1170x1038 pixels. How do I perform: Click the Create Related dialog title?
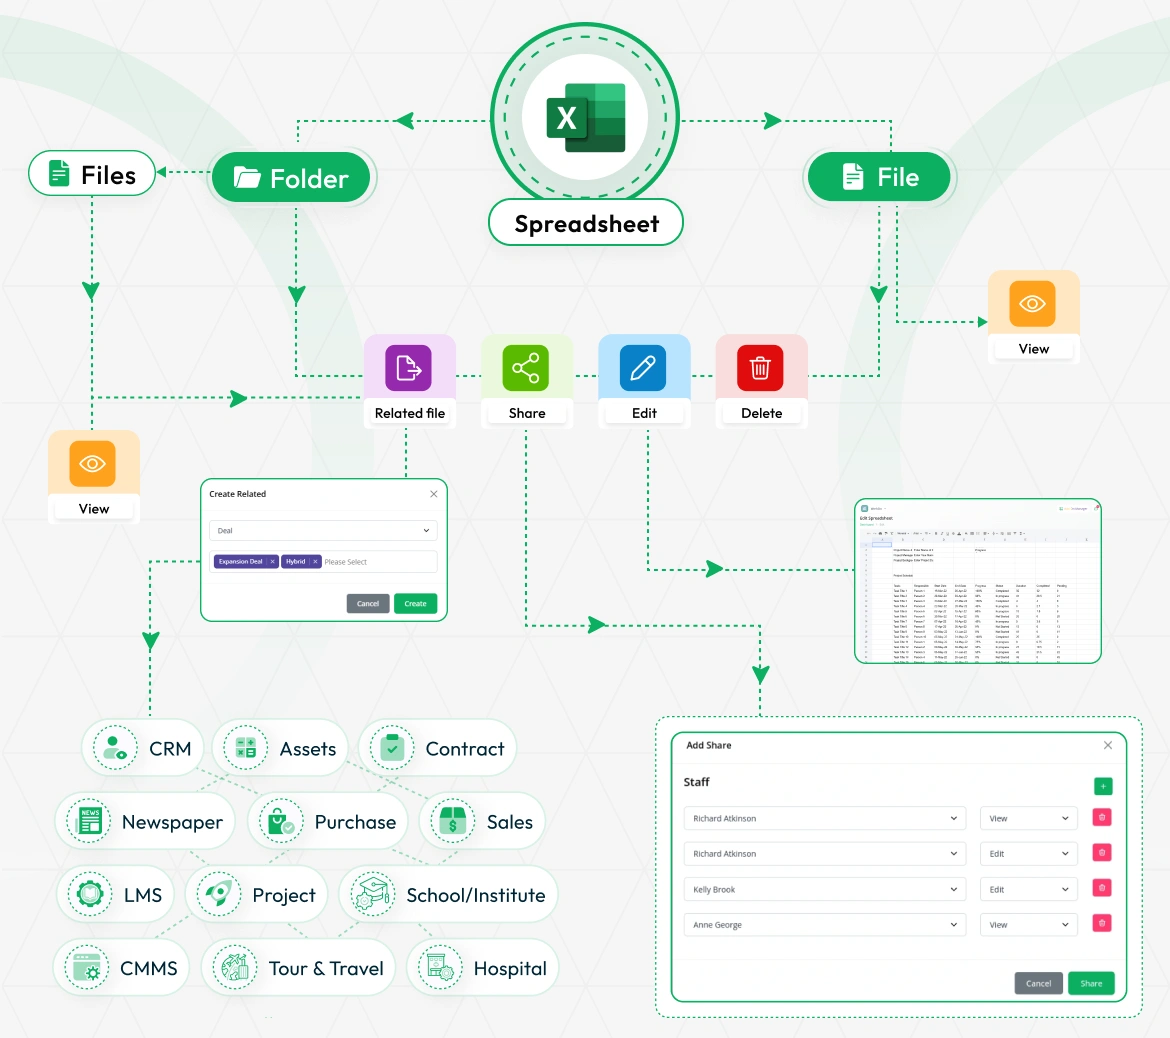(x=237, y=494)
